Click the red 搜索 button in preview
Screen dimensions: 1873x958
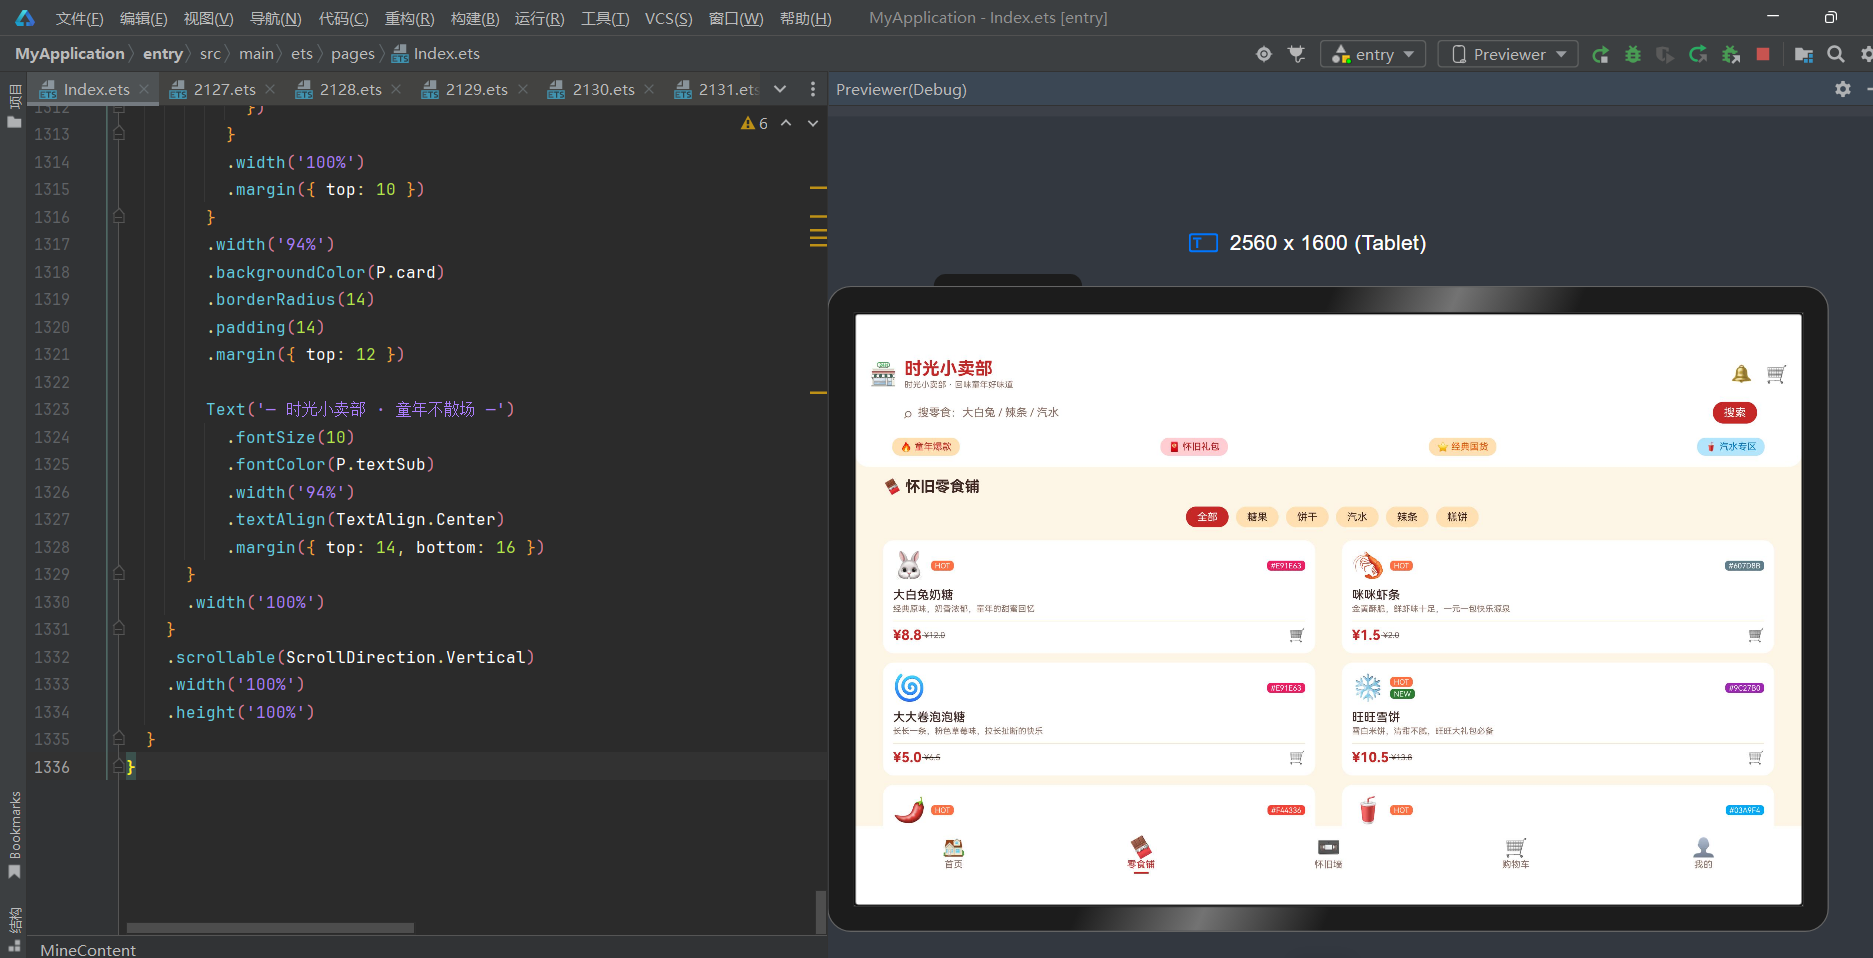coord(1734,412)
